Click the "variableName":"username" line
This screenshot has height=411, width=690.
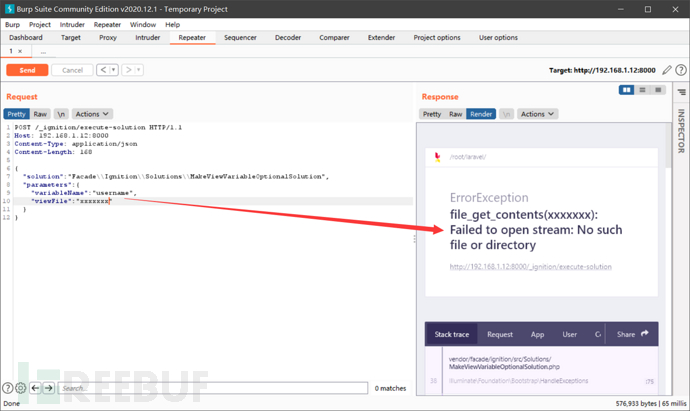[84, 193]
